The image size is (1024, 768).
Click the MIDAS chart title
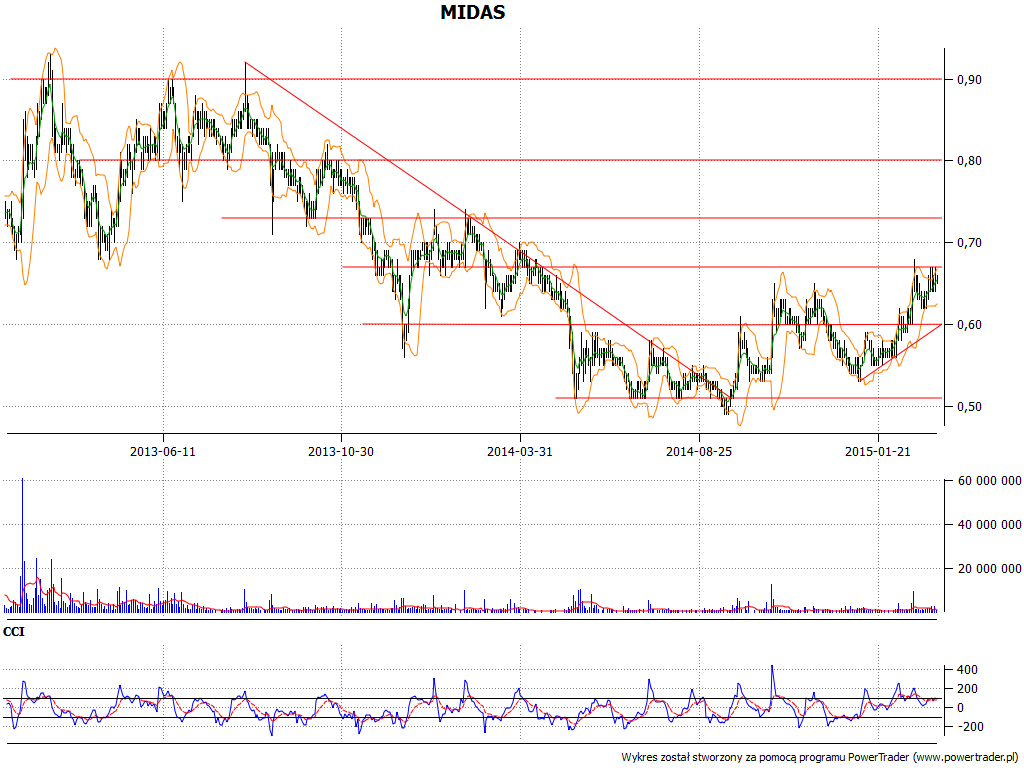click(x=473, y=12)
